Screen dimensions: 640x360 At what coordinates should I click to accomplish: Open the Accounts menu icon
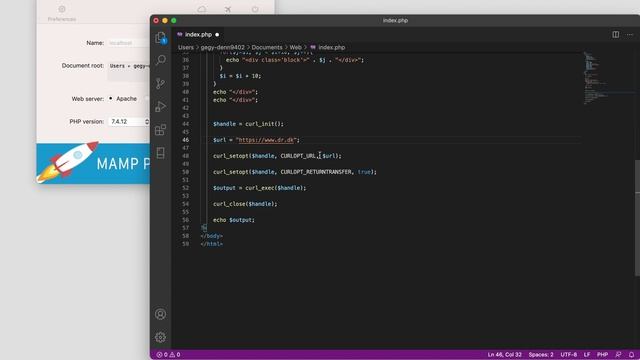[x=160, y=314]
